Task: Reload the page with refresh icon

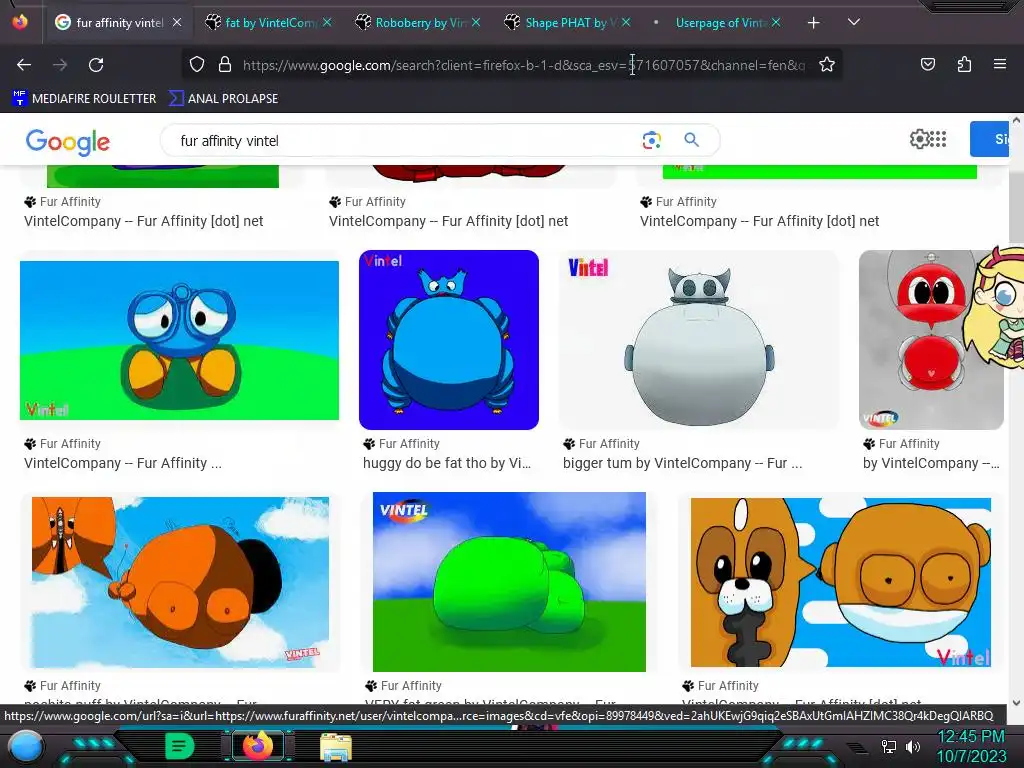Action: (x=96, y=65)
